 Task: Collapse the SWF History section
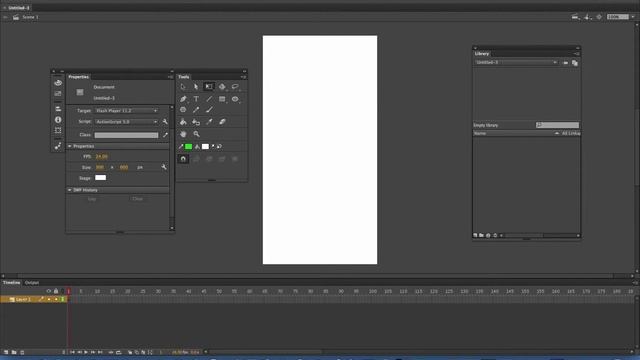[69, 190]
